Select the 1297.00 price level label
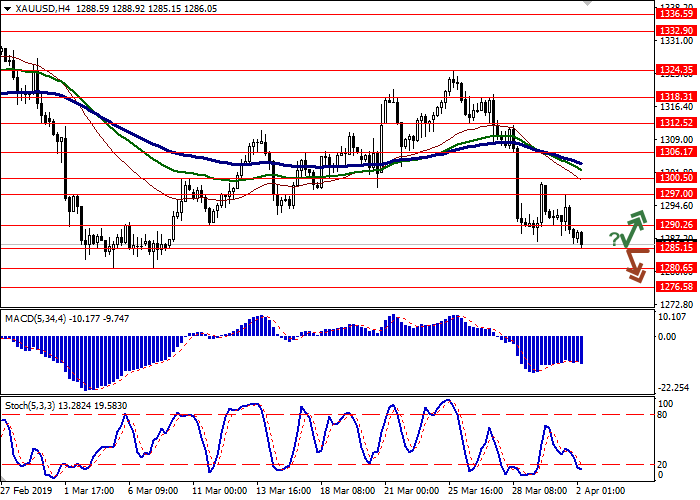The image size is (700, 500). click(676, 194)
